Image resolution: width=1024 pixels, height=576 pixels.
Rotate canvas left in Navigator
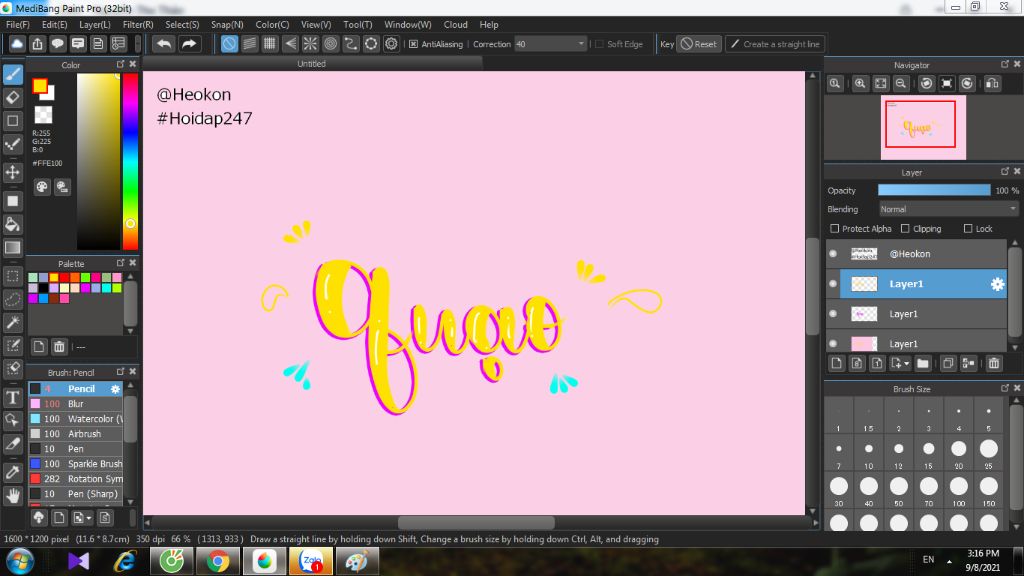click(x=926, y=84)
